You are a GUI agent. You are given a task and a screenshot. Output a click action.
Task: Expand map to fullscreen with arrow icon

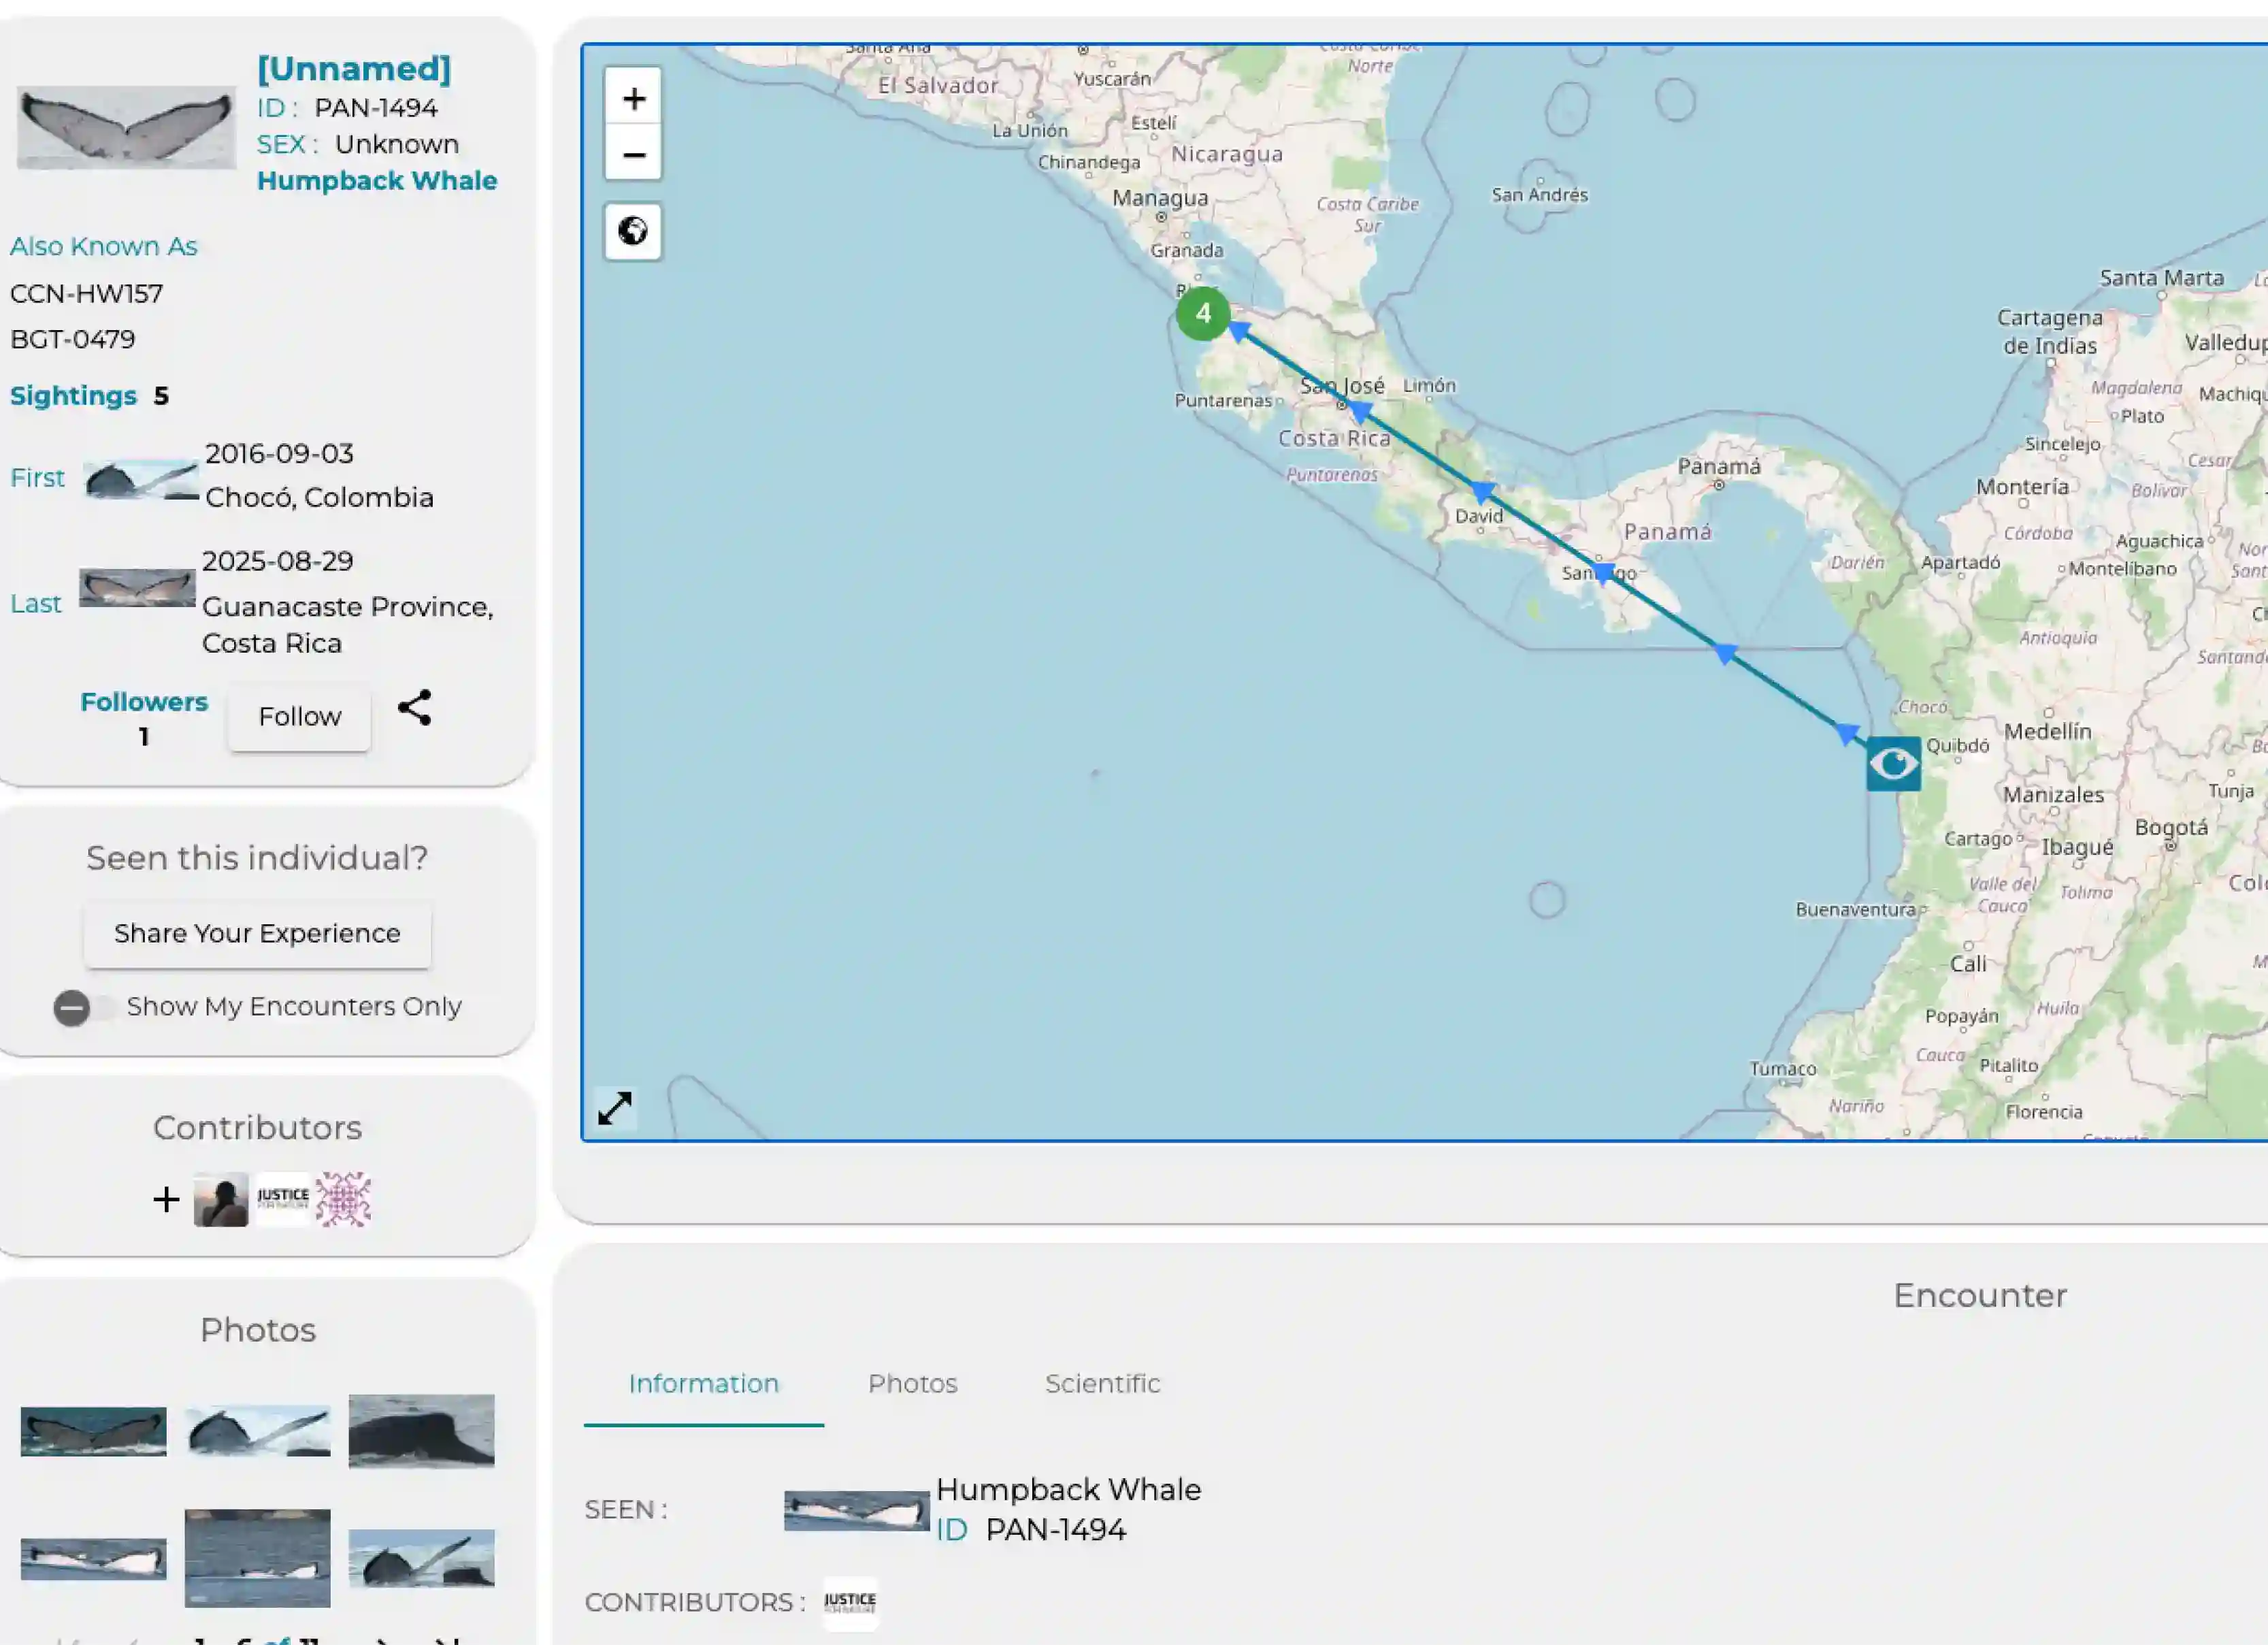(x=614, y=1108)
